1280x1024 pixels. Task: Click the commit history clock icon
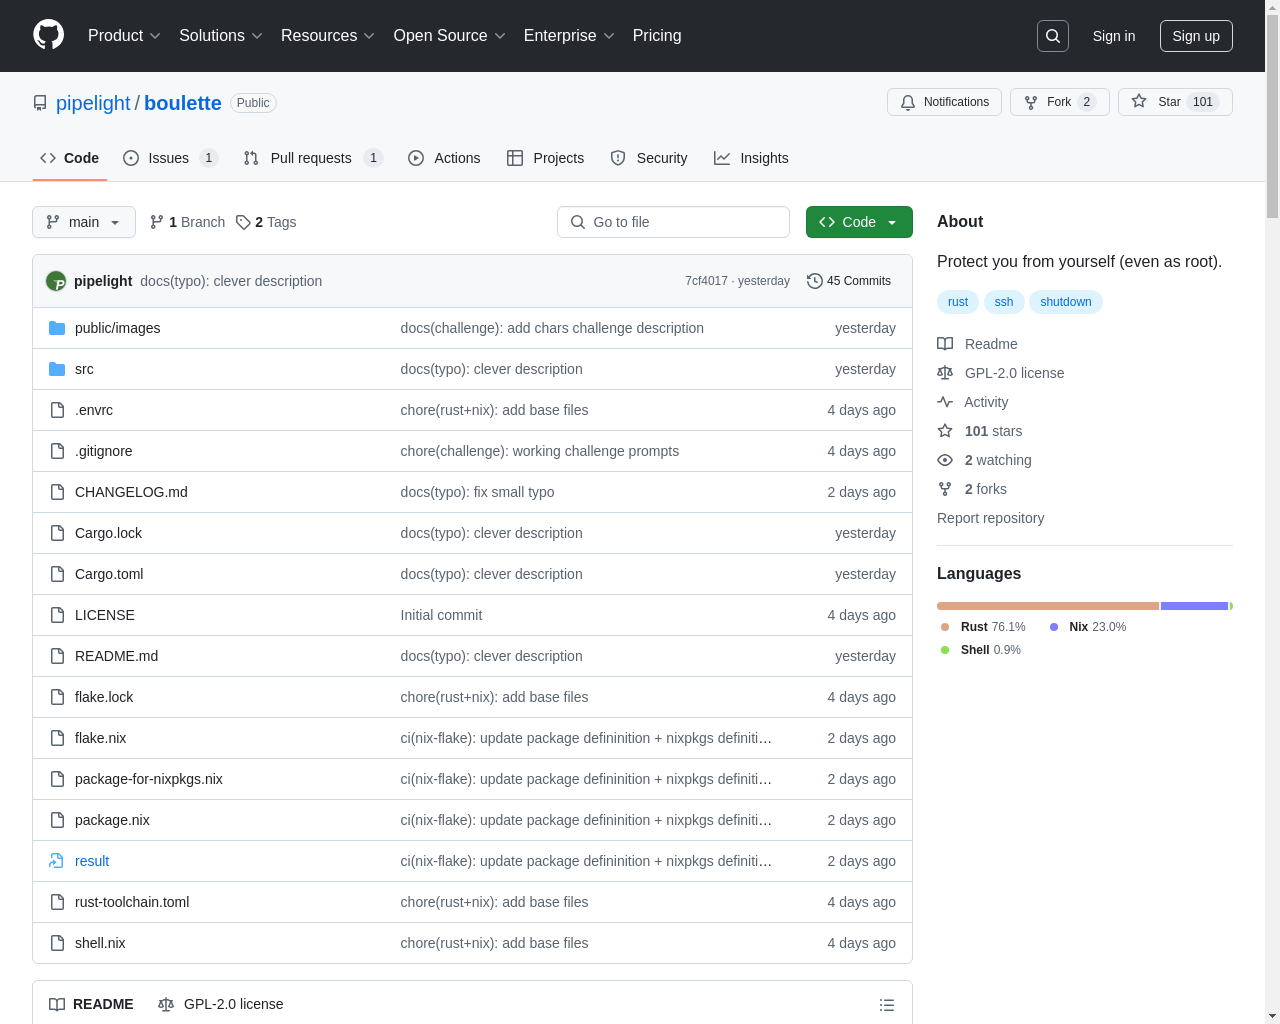815,281
